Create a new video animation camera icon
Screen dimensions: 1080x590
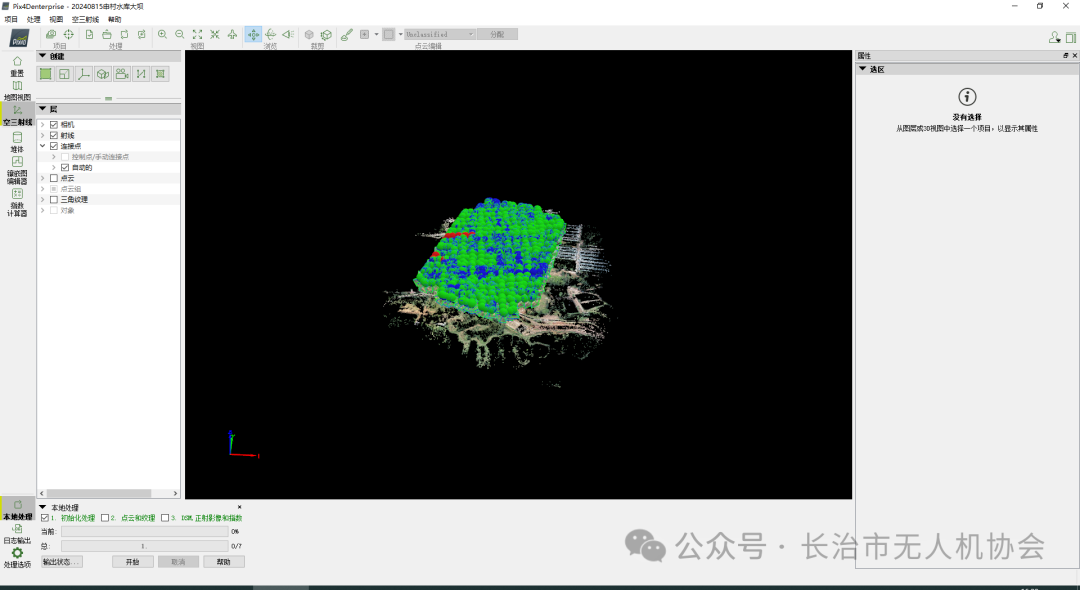122,74
